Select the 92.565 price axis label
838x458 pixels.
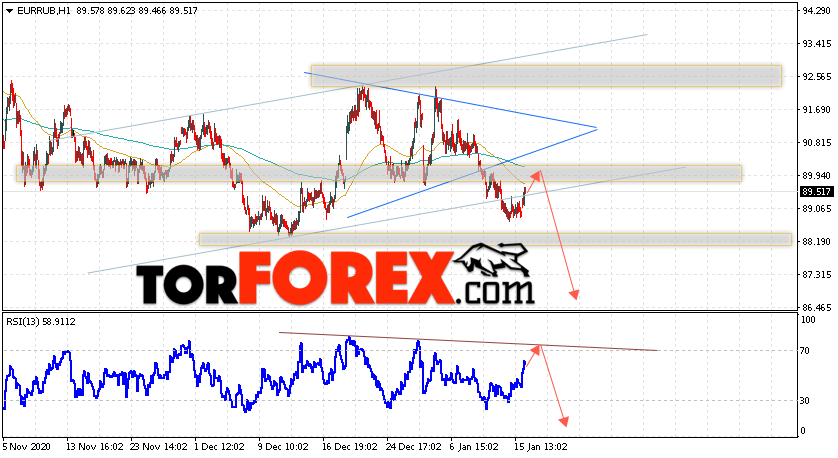tap(817, 76)
